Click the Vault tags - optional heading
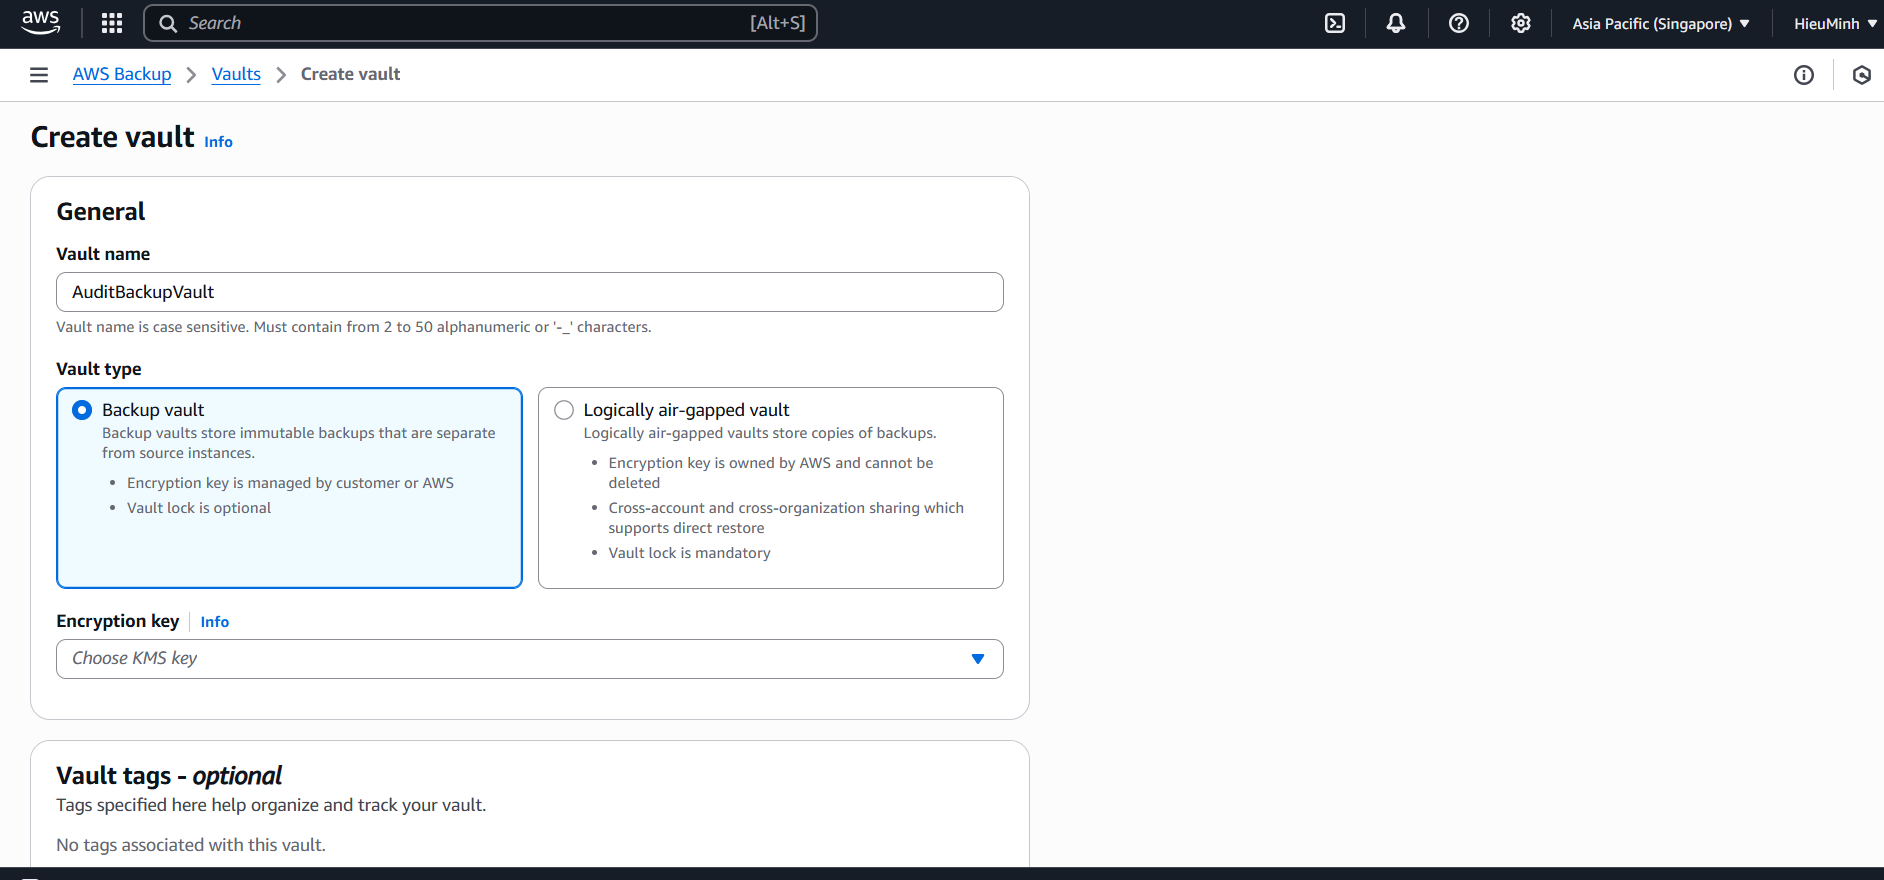 click(169, 776)
